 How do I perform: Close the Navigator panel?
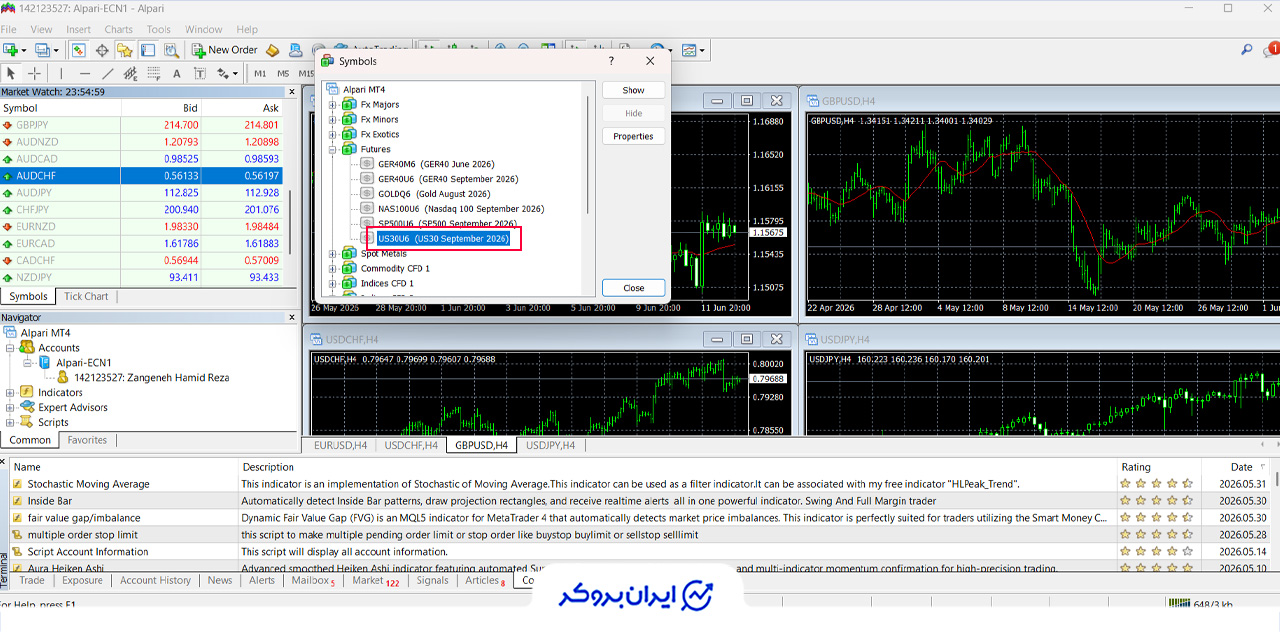292,318
